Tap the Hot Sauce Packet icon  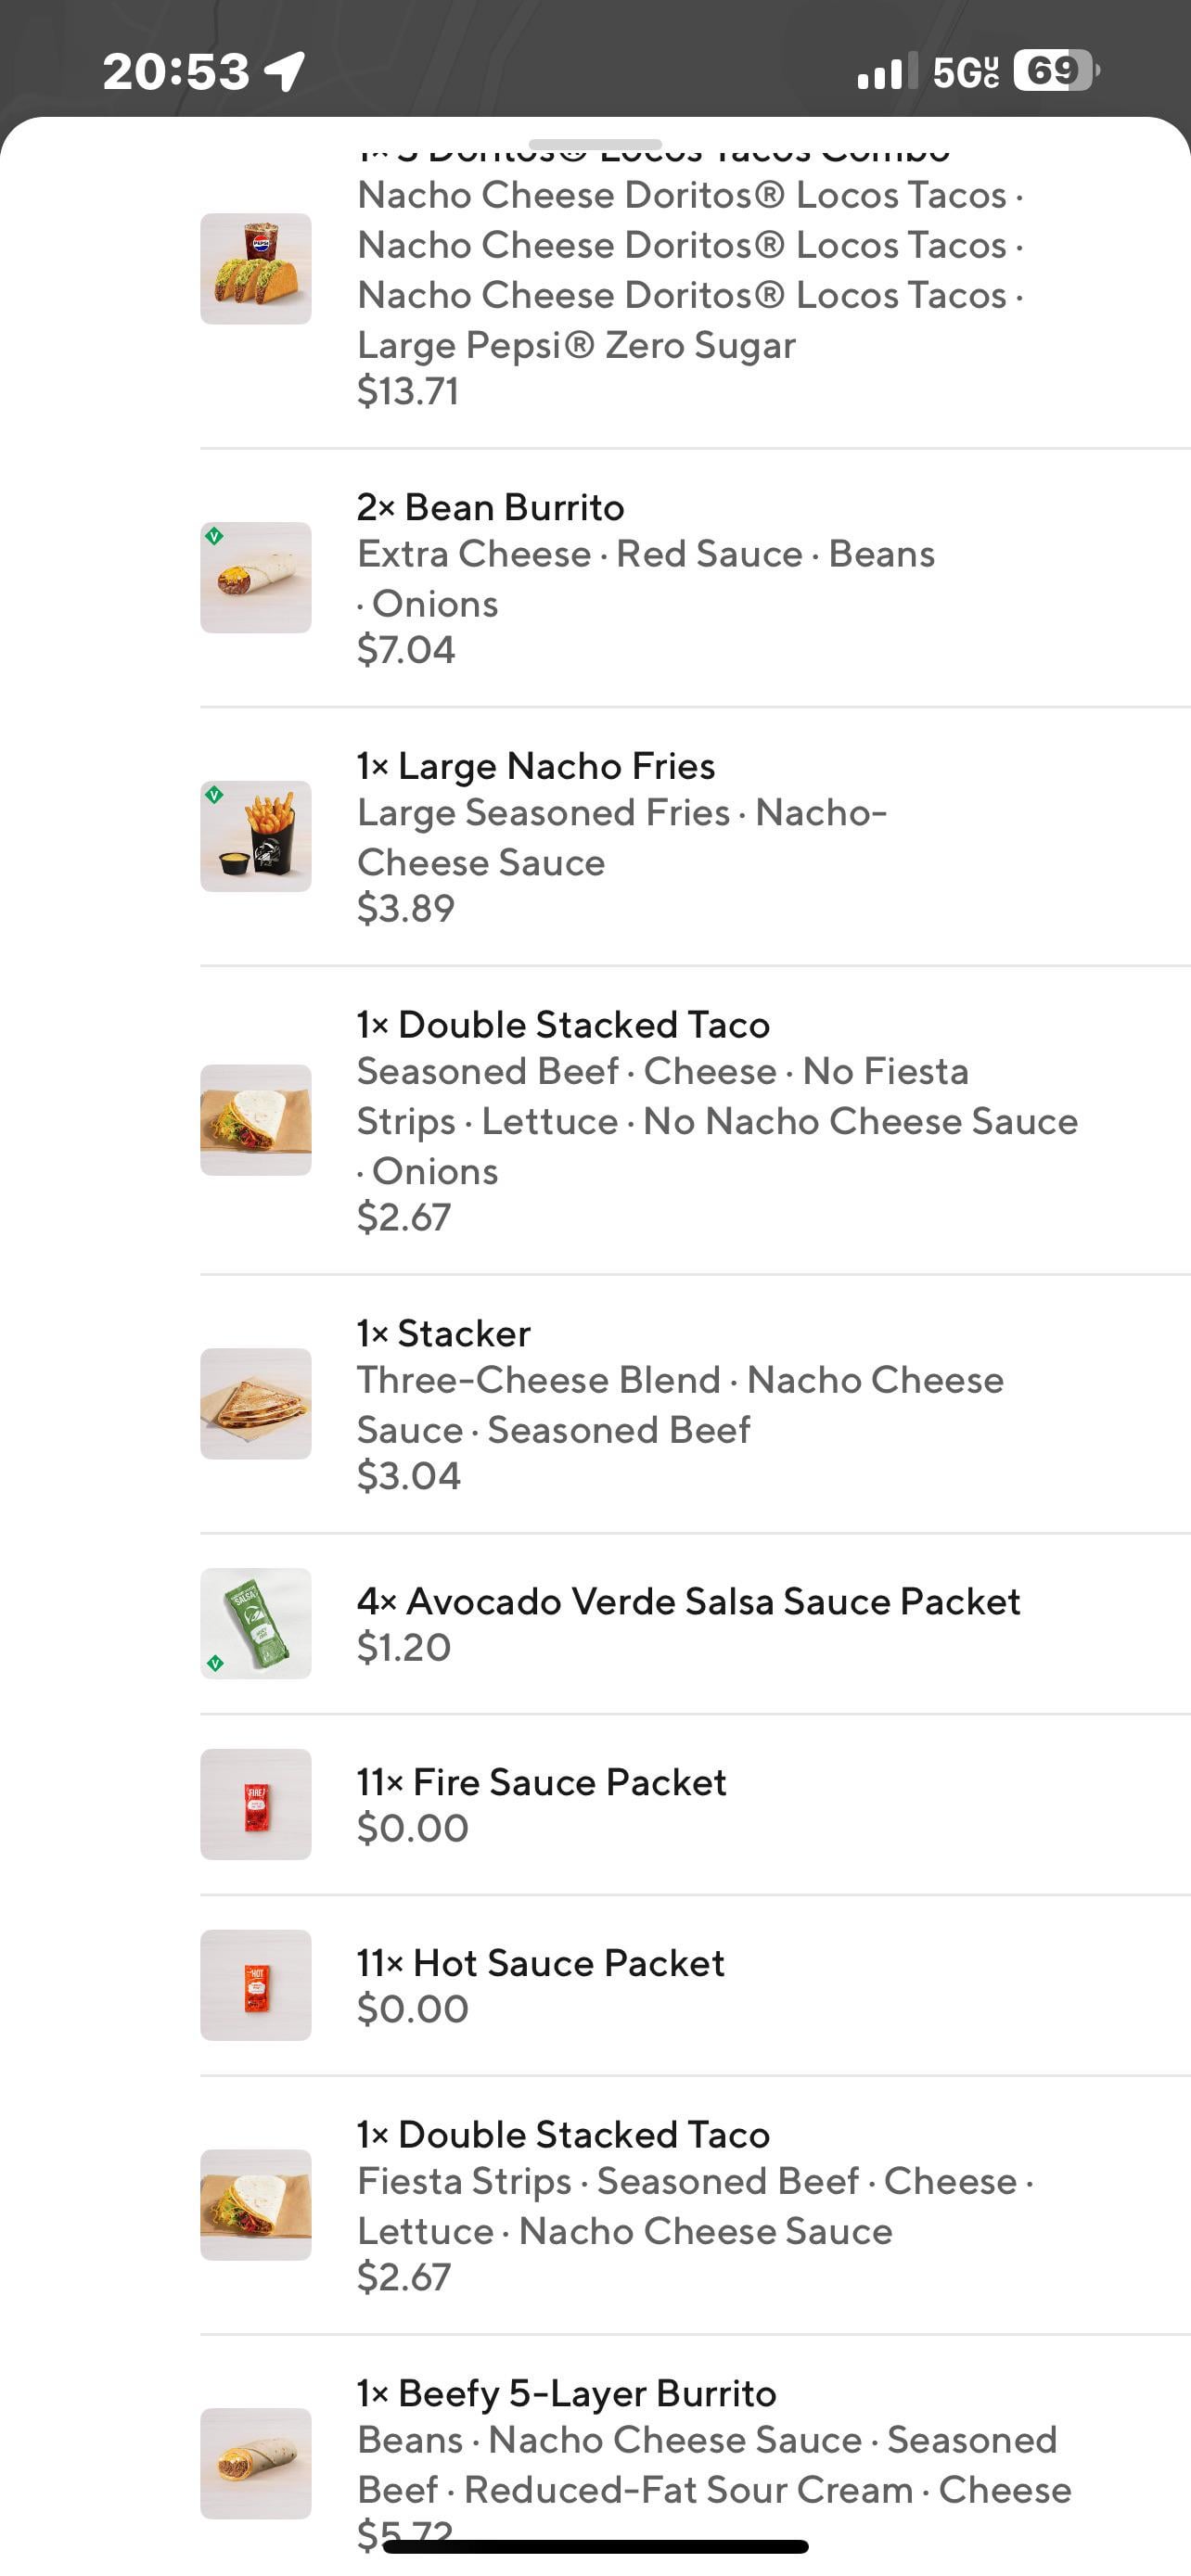pos(256,1985)
